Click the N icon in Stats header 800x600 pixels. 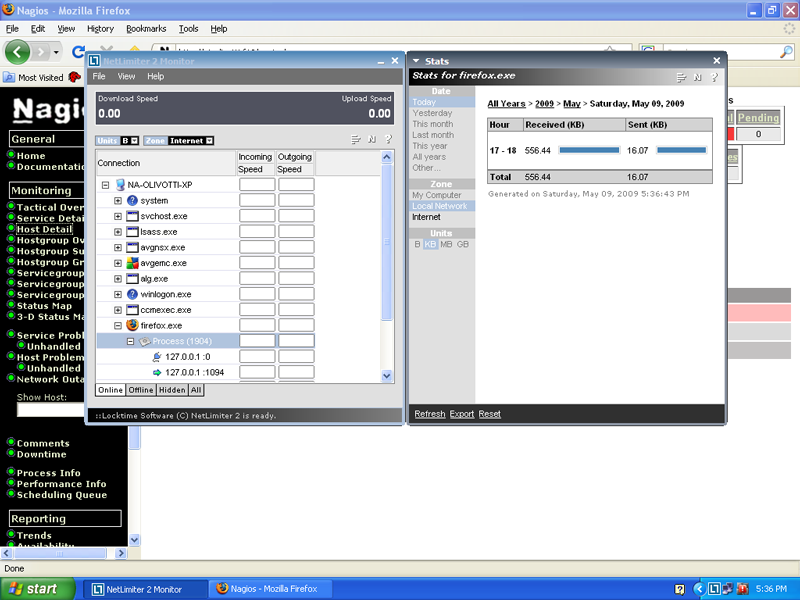pyautogui.click(x=697, y=77)
